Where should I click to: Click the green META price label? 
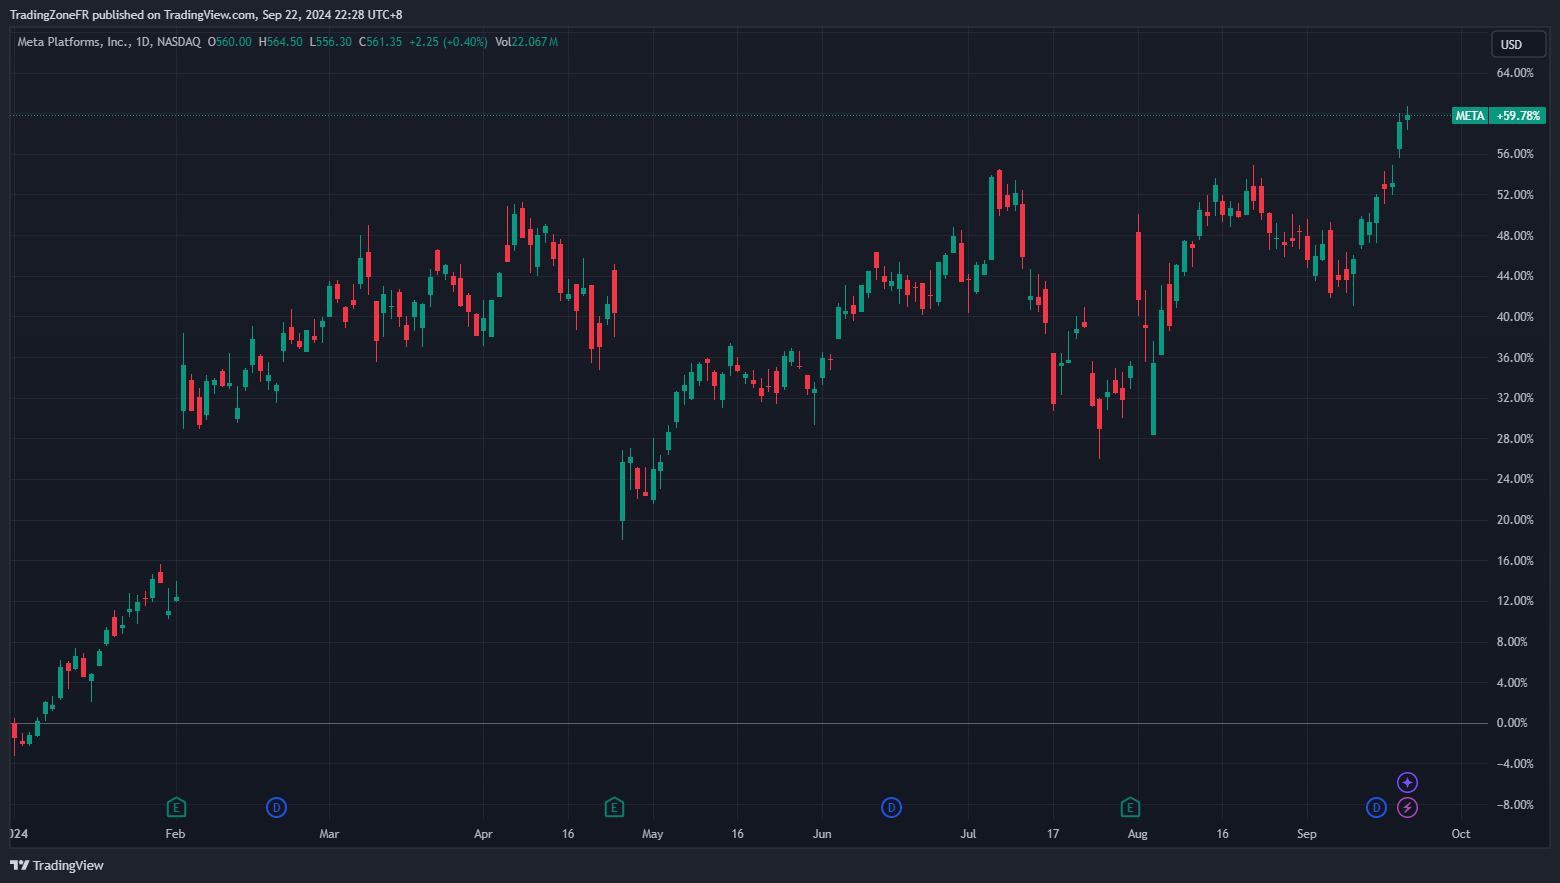point(1470,116)
